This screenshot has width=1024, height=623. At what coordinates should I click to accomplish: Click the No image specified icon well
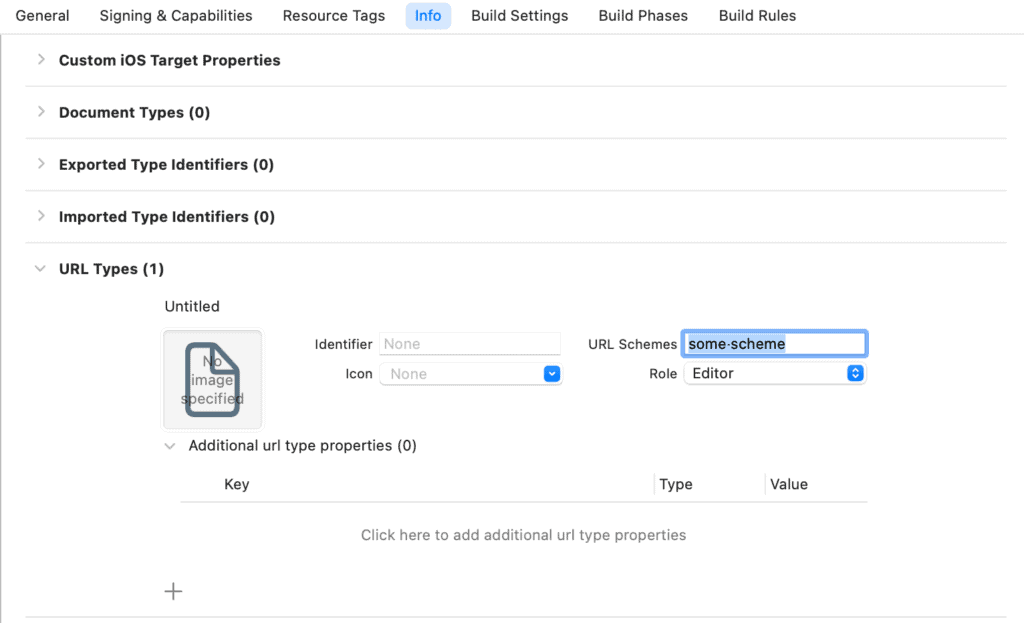[212, 379]
